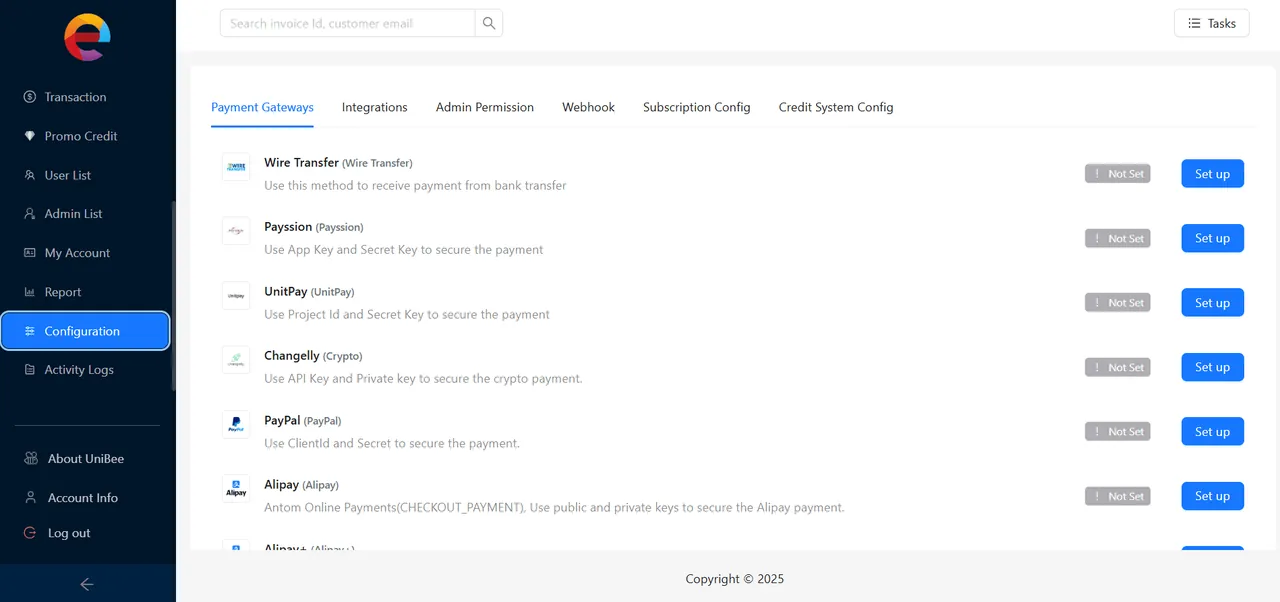Click the About UniBee team icon
This screenshot has width=1280, height=602.
[30, 459]
